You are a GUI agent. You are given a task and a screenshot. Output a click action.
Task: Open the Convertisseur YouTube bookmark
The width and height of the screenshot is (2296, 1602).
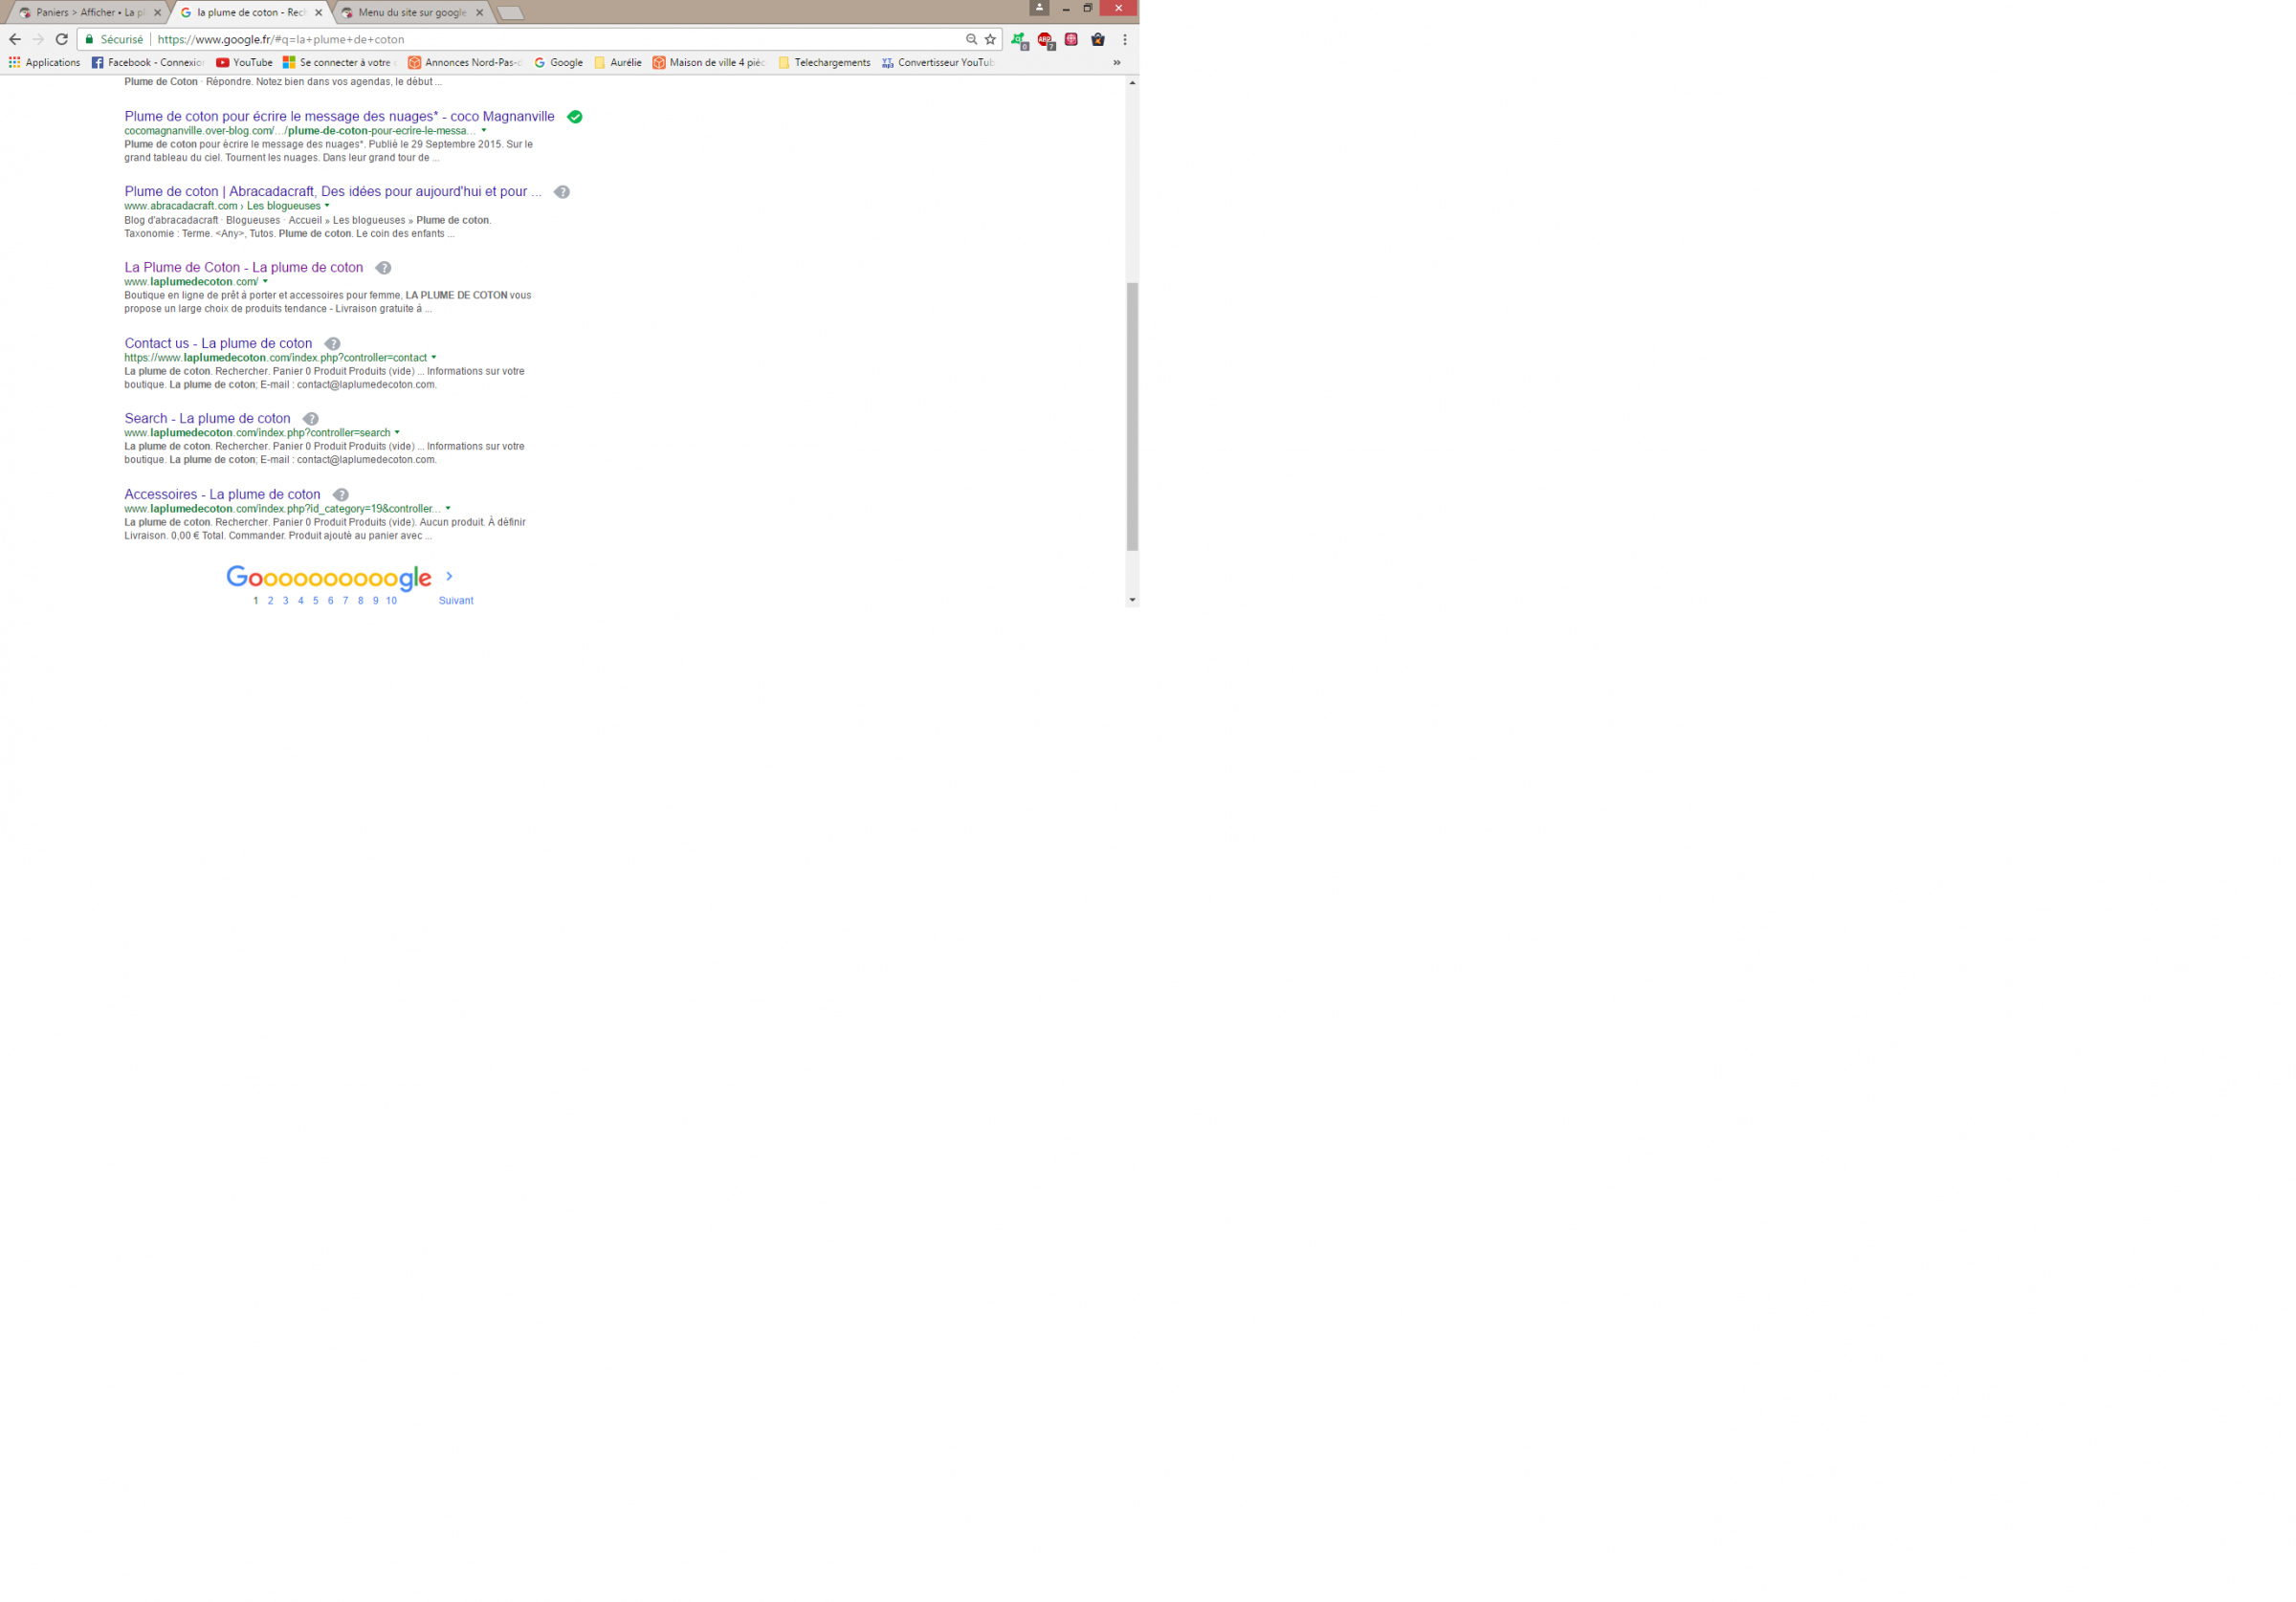[938, 63]
